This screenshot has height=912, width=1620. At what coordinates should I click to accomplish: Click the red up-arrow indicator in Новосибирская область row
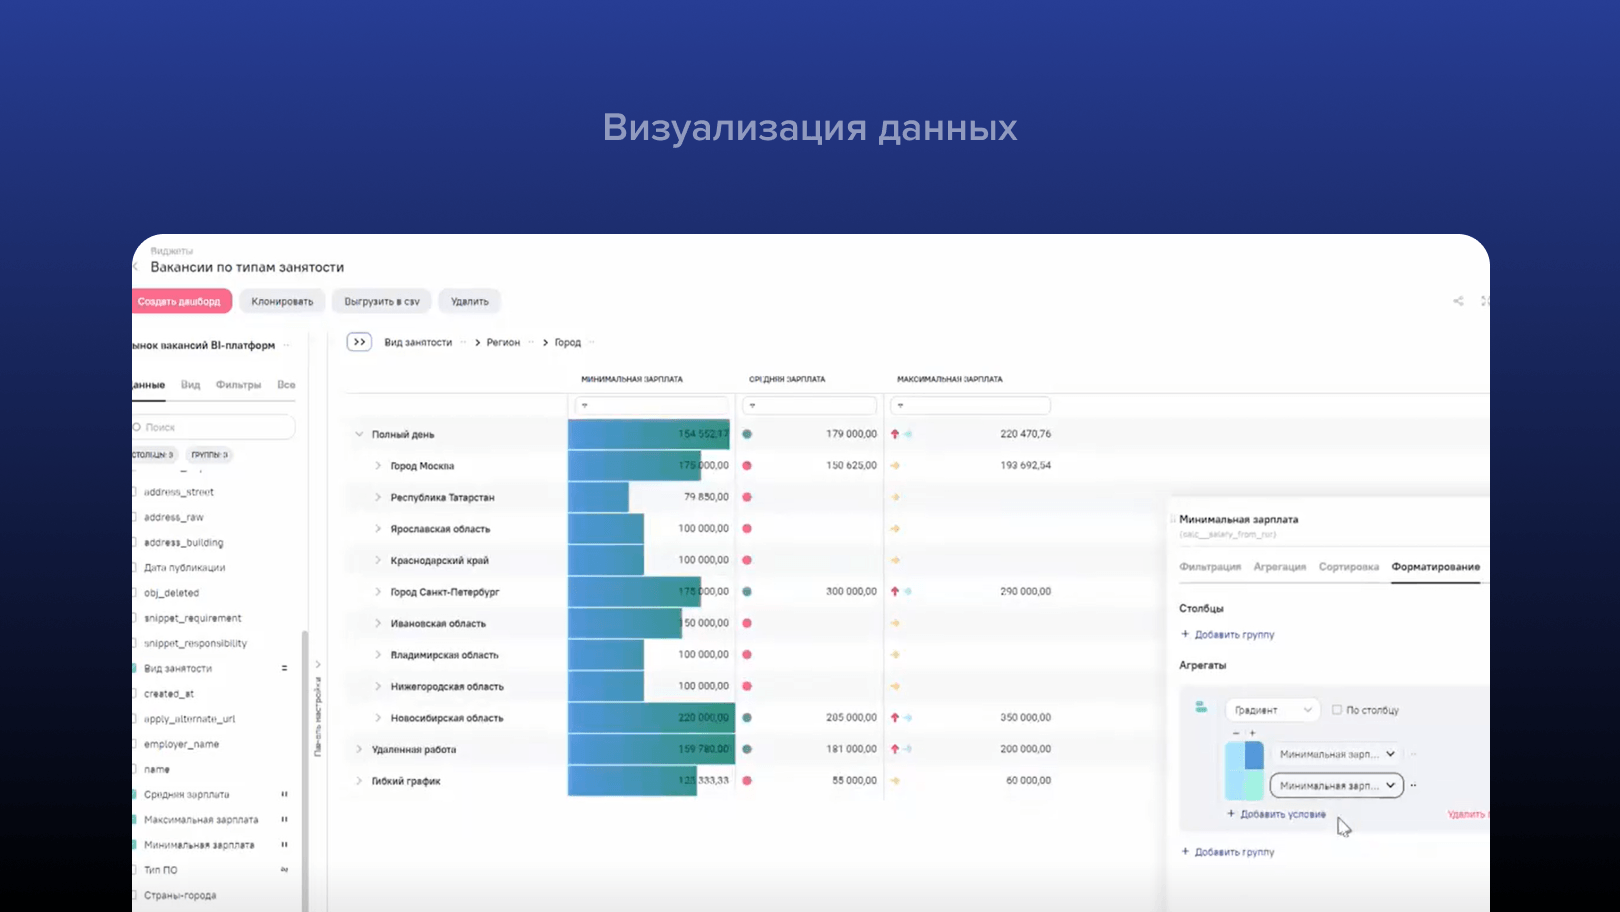pos(895,718)
